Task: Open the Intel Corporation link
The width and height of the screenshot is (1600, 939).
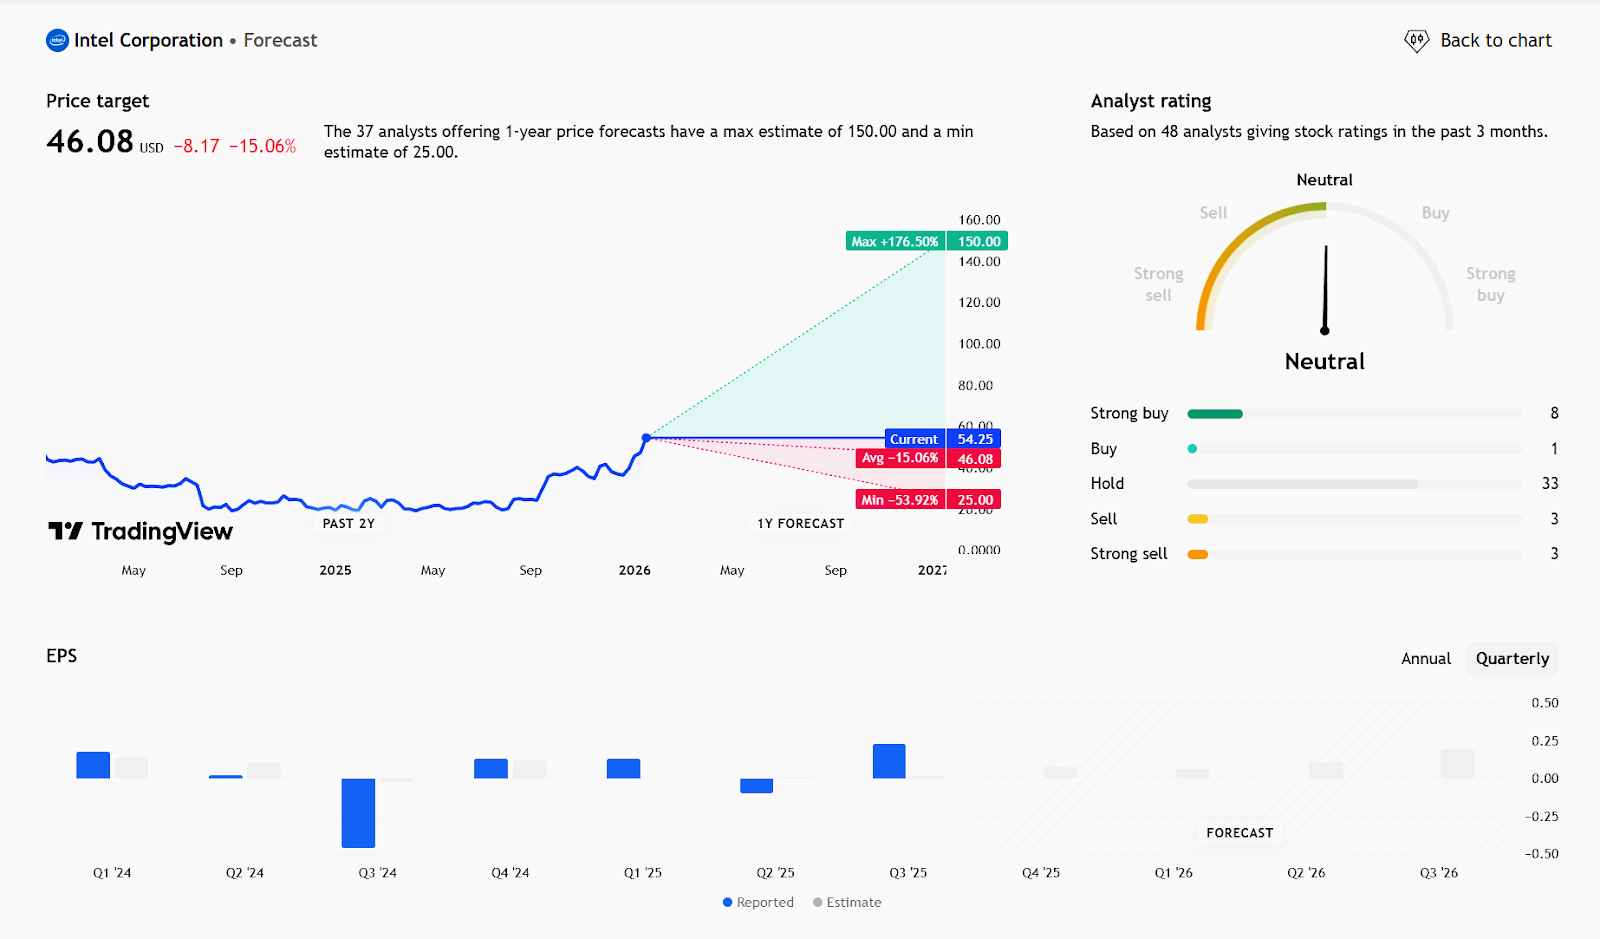Action: [x=148, y=41]
